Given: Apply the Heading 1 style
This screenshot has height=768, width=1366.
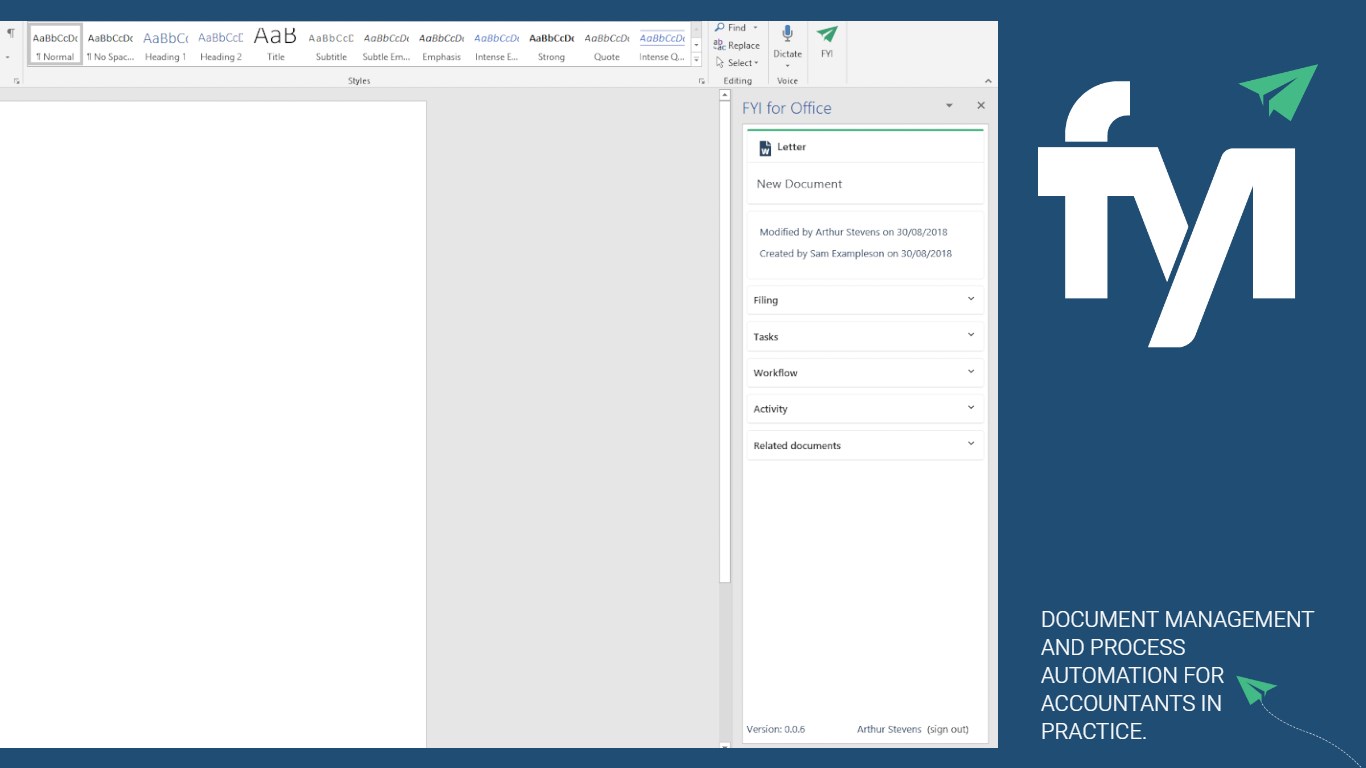Looking at the screenshot, I should (165, 45).
